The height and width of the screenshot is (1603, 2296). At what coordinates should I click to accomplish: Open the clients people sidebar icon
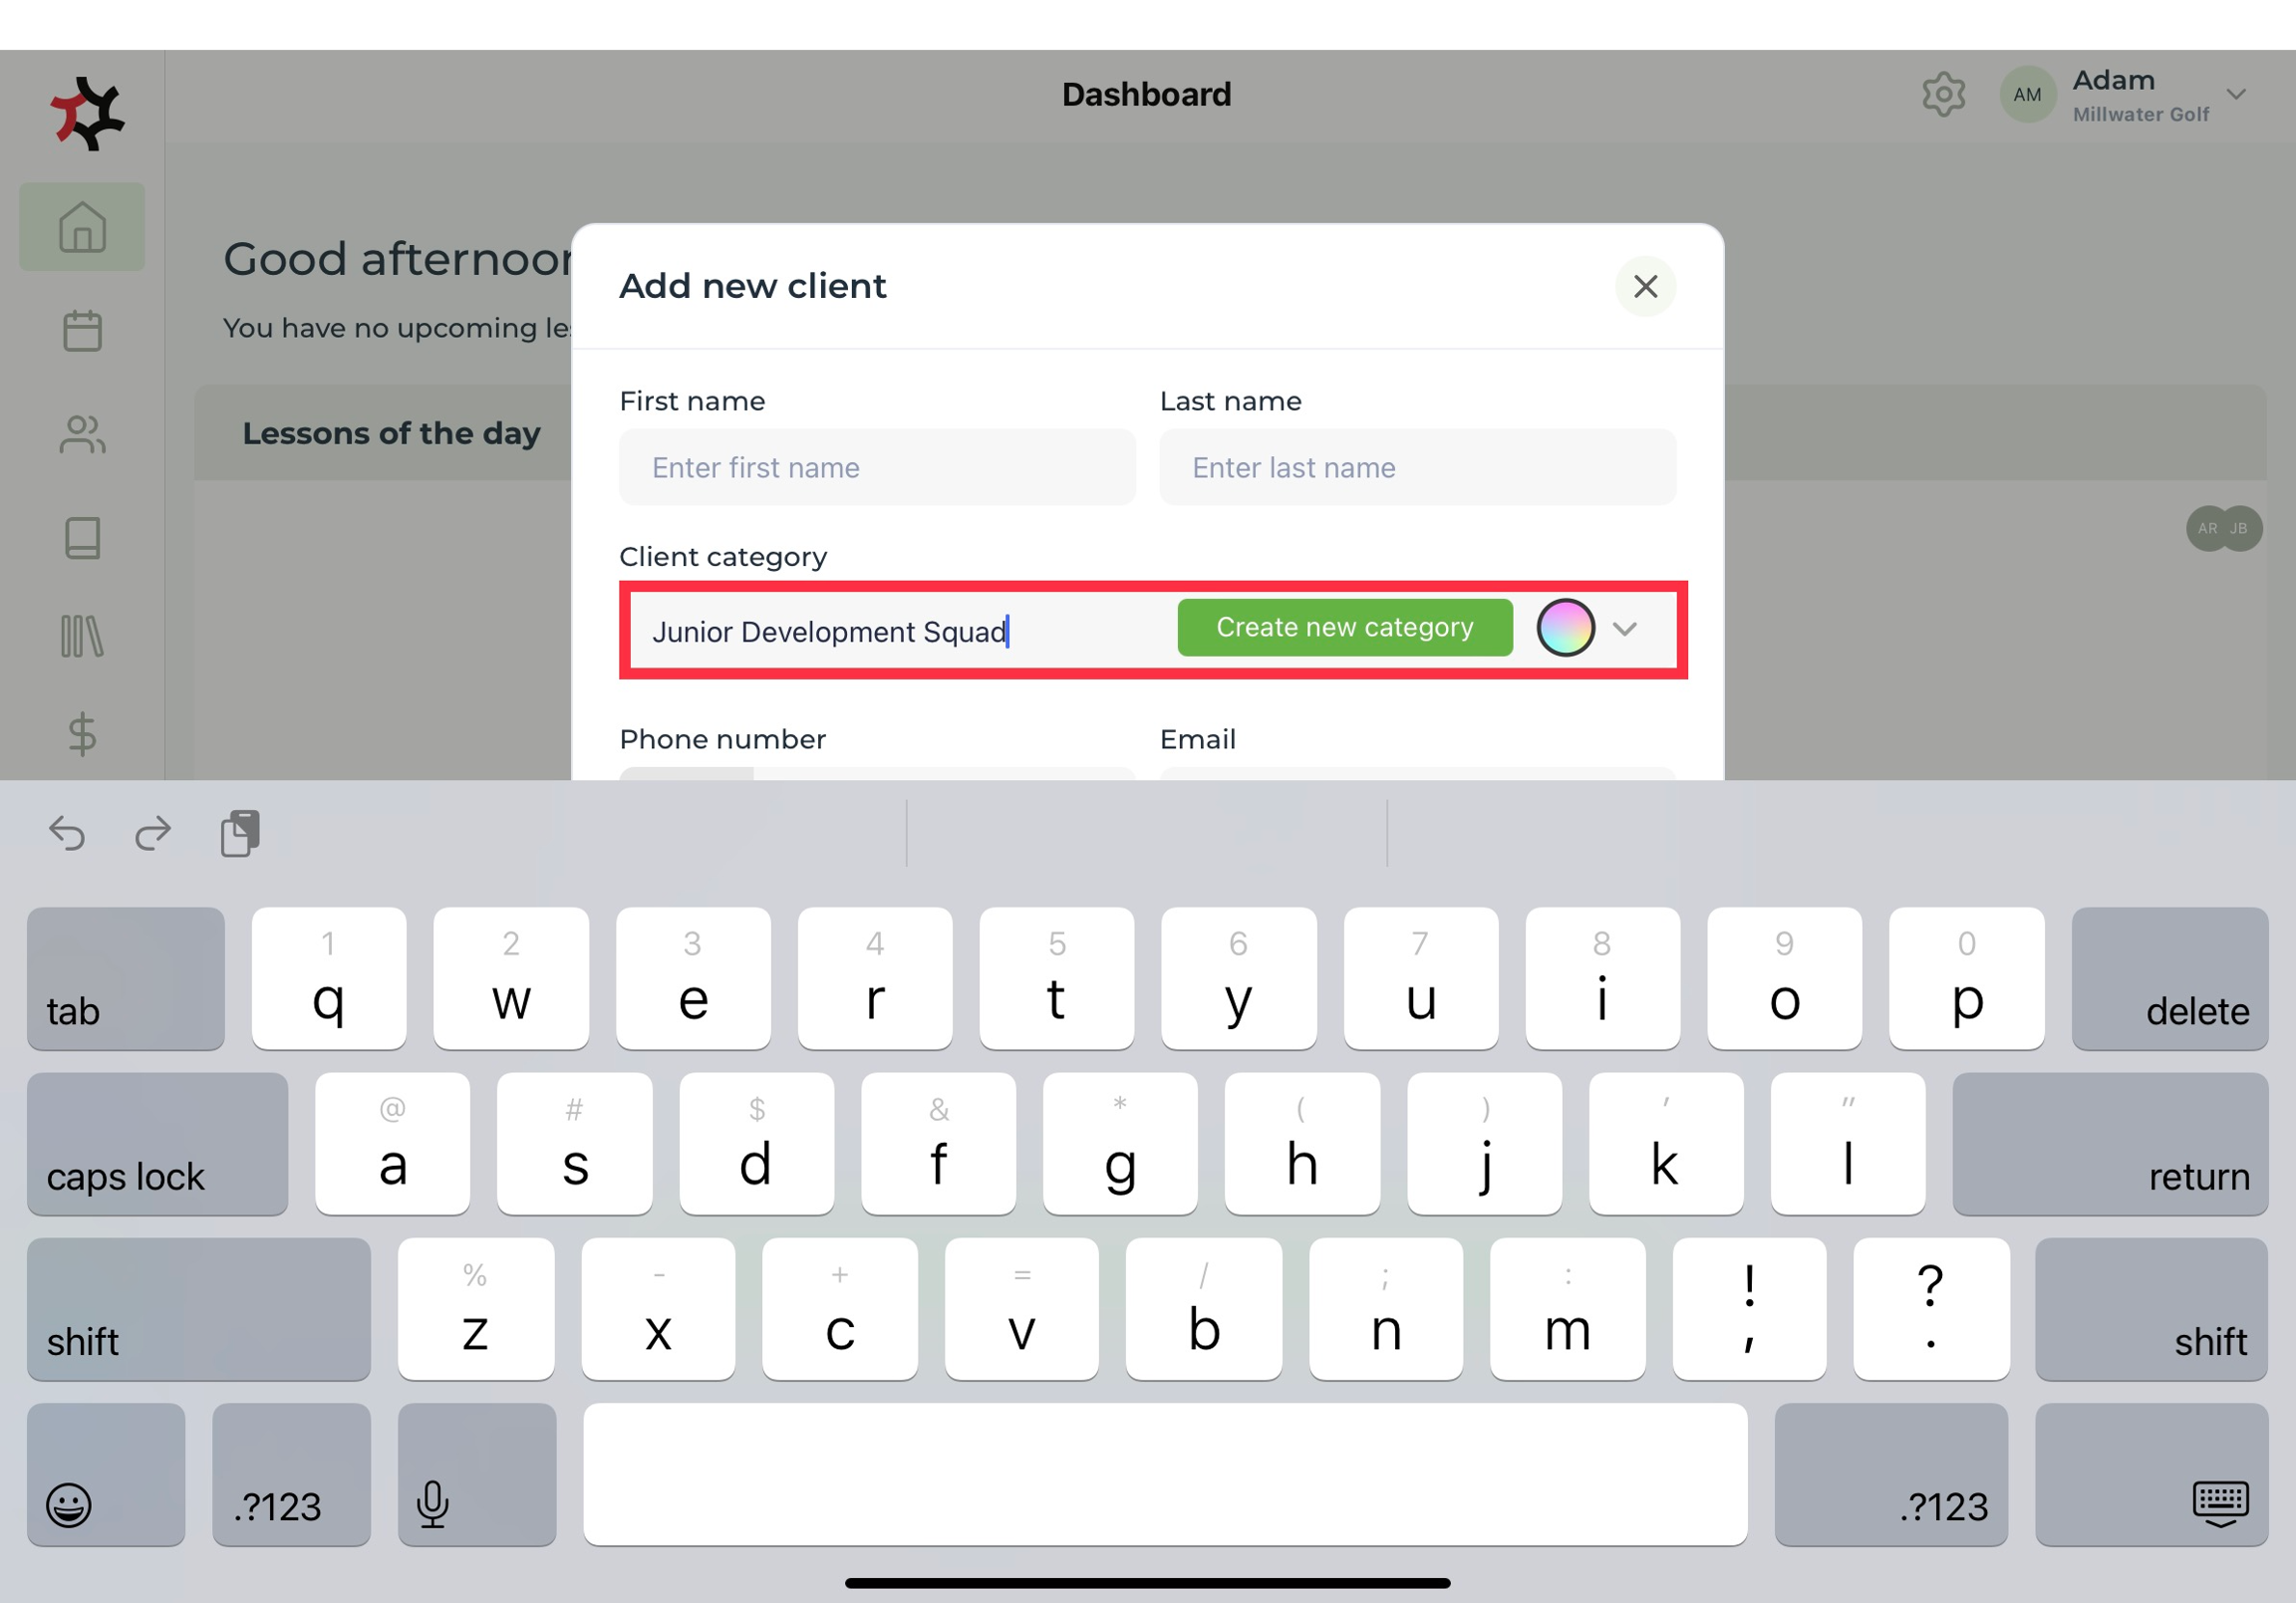(82, 434)
